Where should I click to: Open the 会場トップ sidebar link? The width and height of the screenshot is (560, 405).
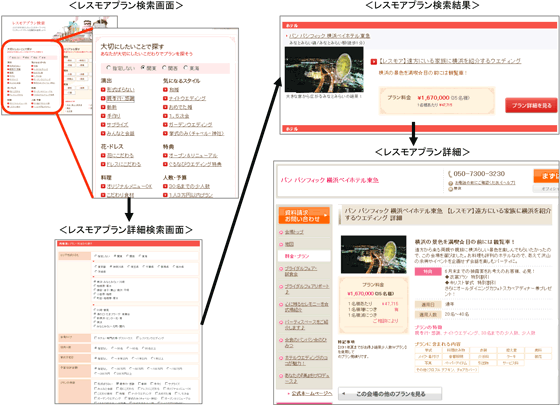coord(294,232)
